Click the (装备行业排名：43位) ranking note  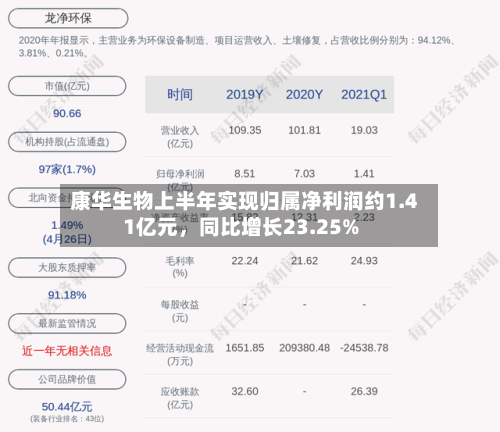67,419
